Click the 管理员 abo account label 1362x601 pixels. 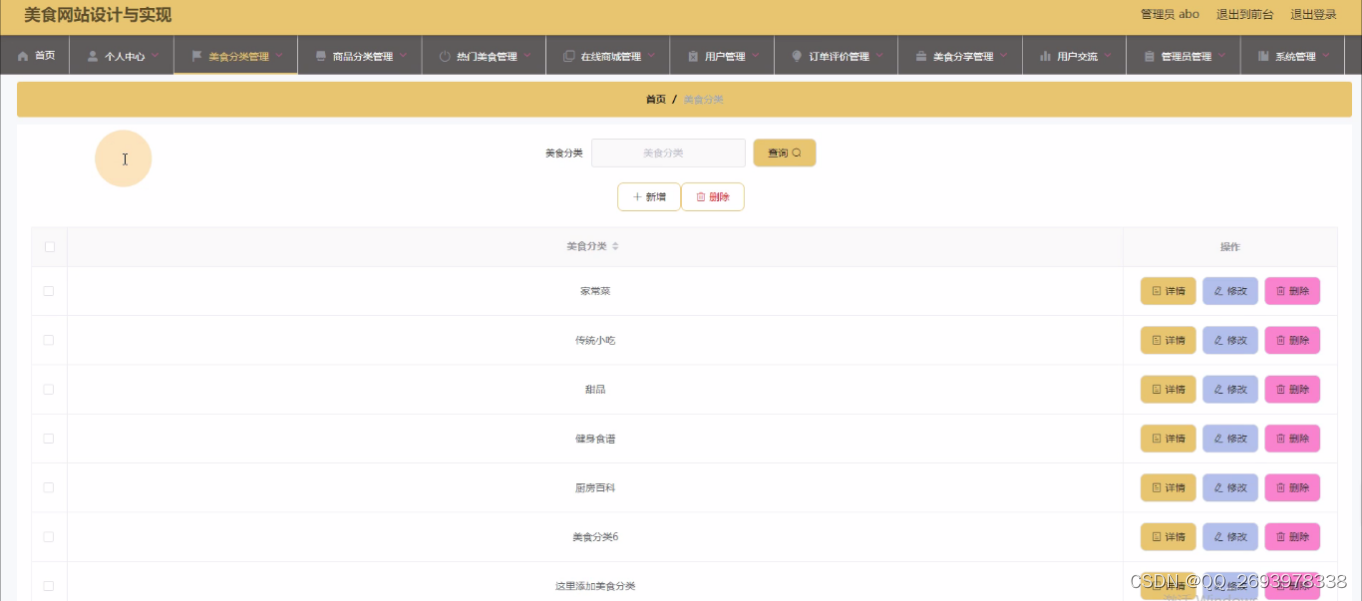[x=1170, y=14]
